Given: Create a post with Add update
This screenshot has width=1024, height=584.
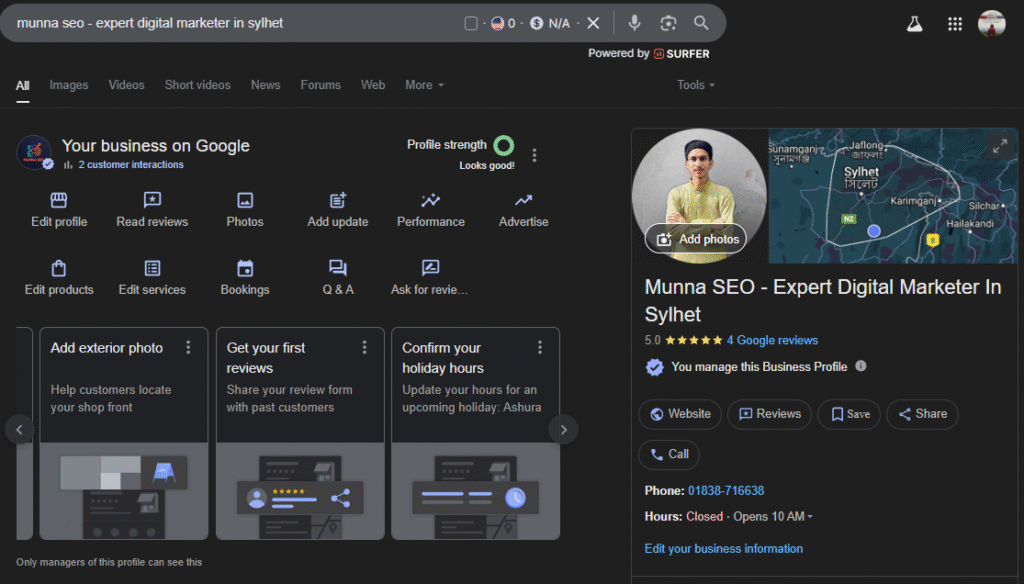Looking at the screenshot, I should [338, 210].
